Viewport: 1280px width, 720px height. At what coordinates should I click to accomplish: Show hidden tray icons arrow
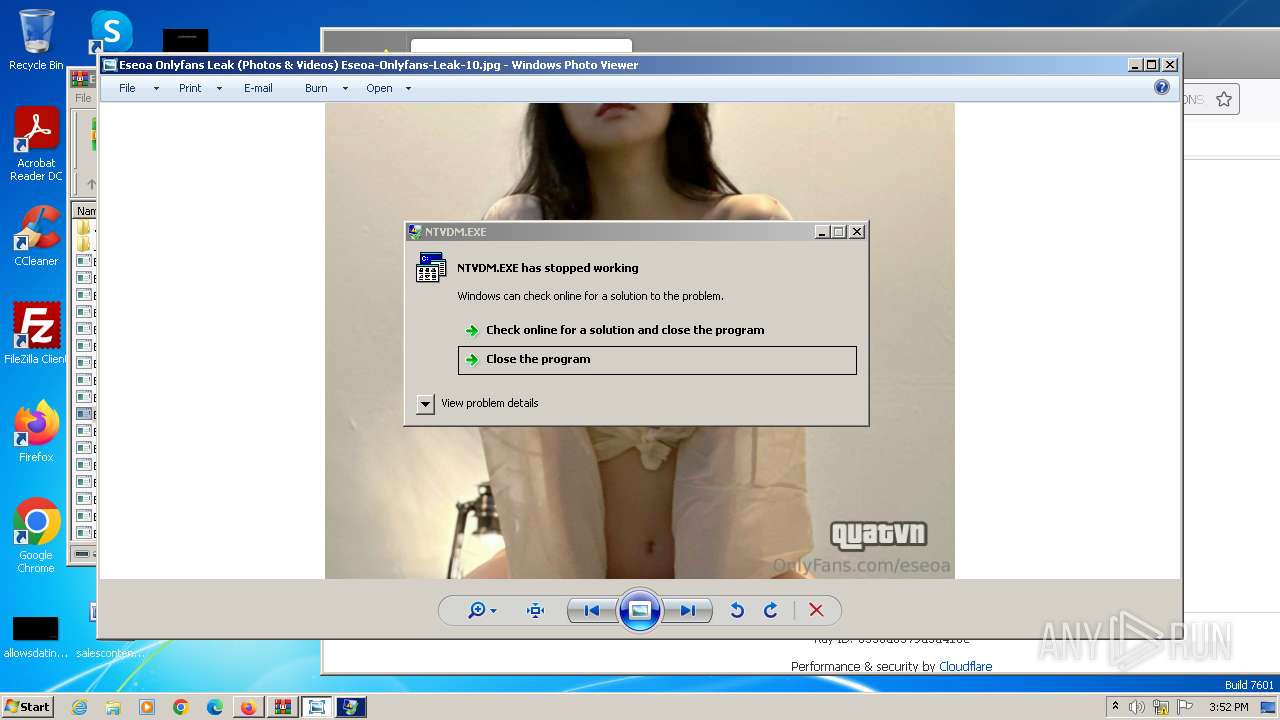pos(1115,707)
